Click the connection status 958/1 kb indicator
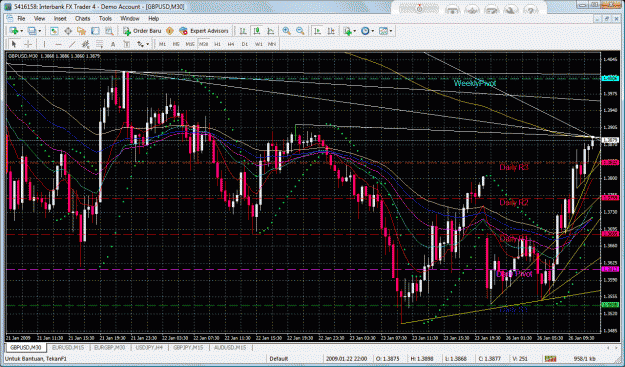 coord(584,359)
